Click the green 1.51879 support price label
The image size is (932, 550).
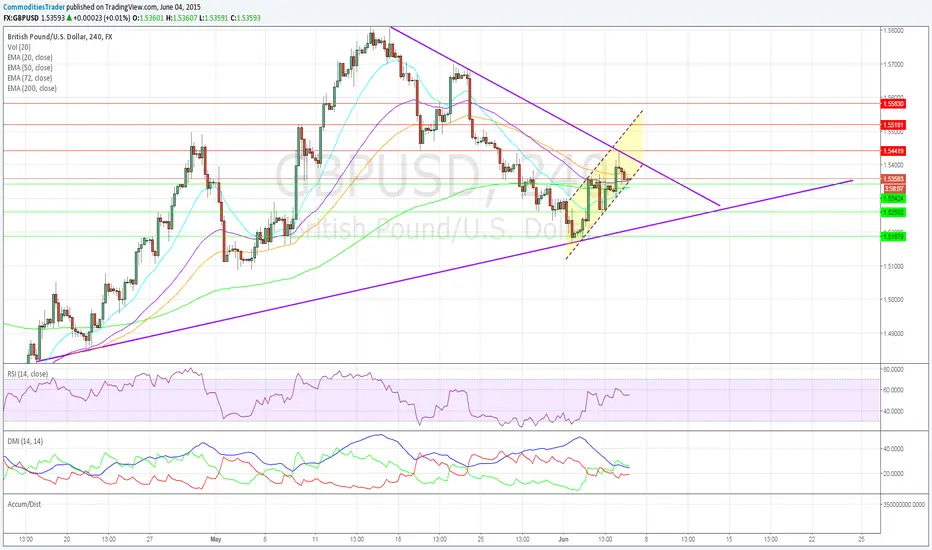click(x=894, y=237)
